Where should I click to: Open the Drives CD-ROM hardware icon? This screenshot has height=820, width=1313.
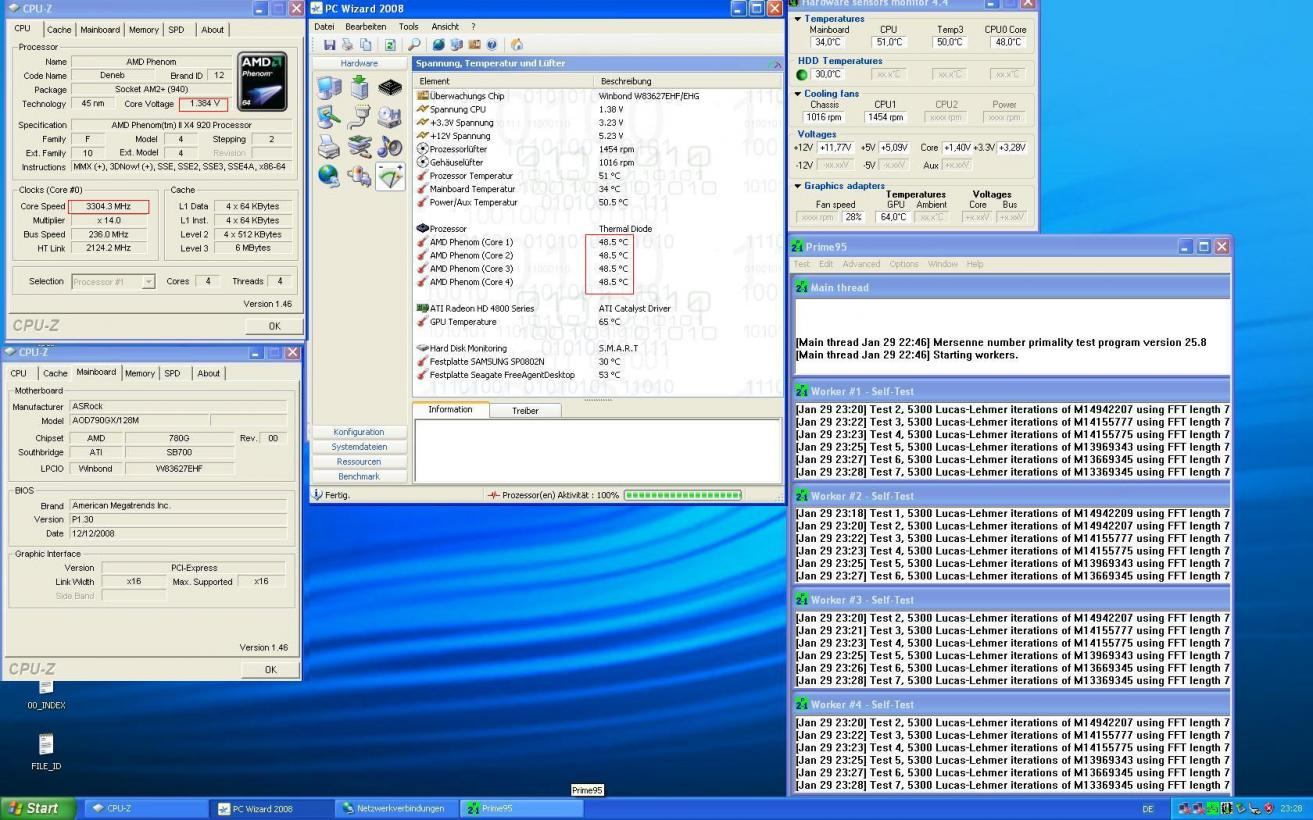click(390, 118)
